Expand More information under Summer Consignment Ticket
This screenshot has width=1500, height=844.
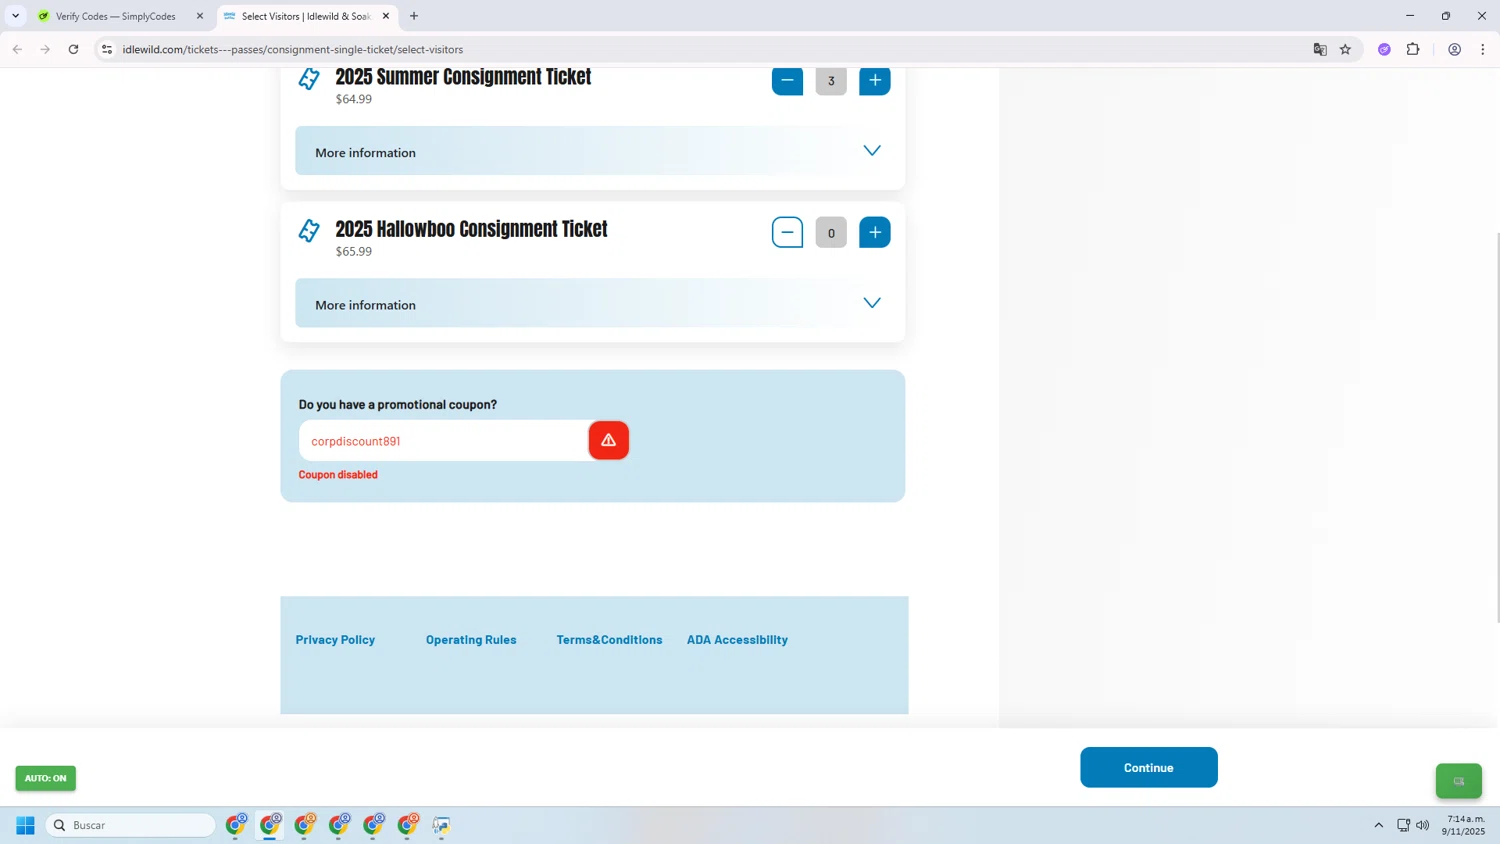coord(593,151)
